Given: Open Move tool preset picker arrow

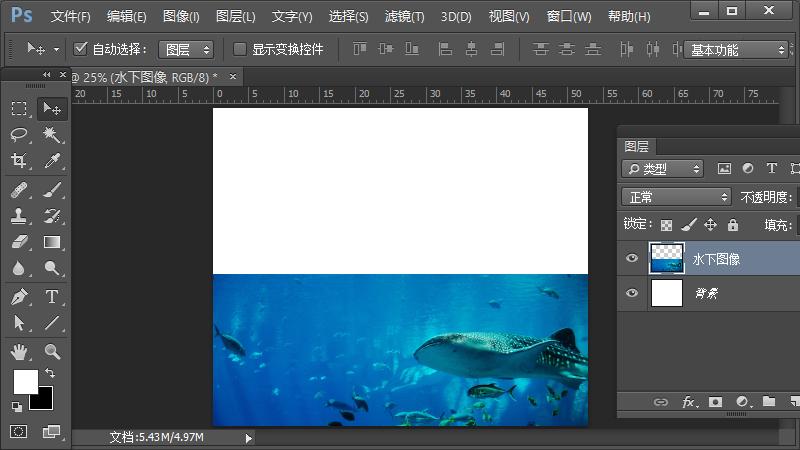Looking at the screenshot, I should coord(56,49).
